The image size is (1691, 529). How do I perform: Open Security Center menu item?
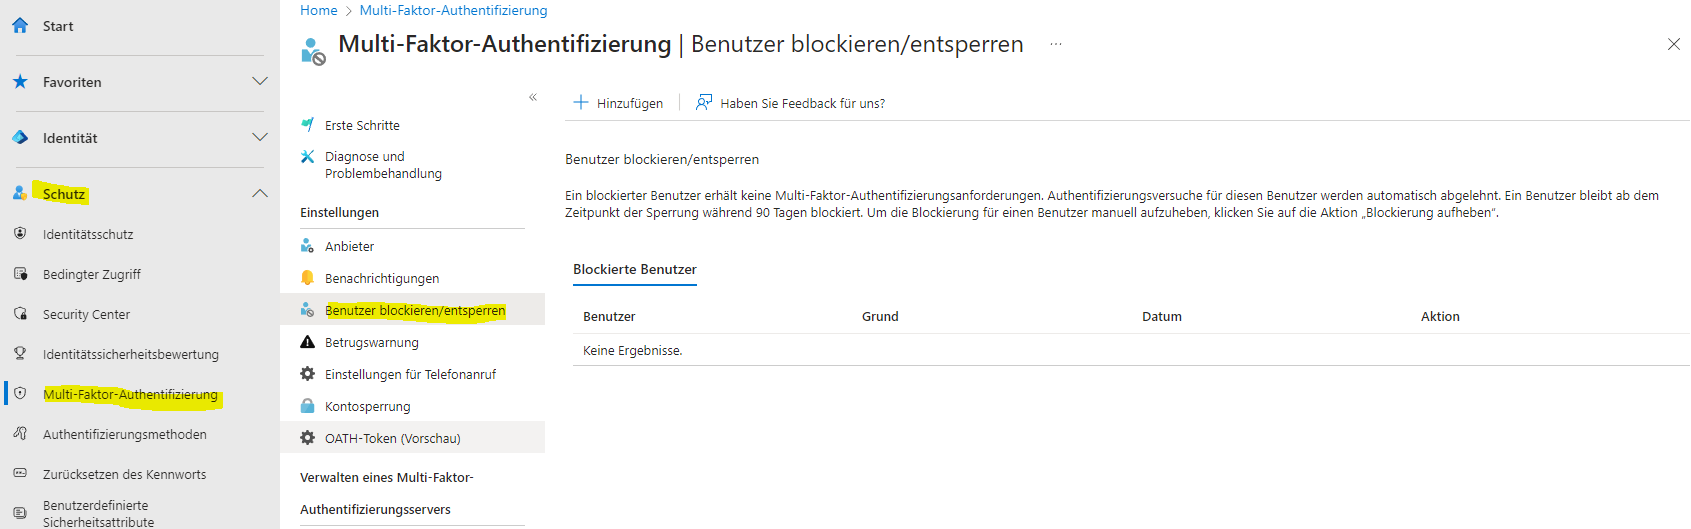coord(86,314)
